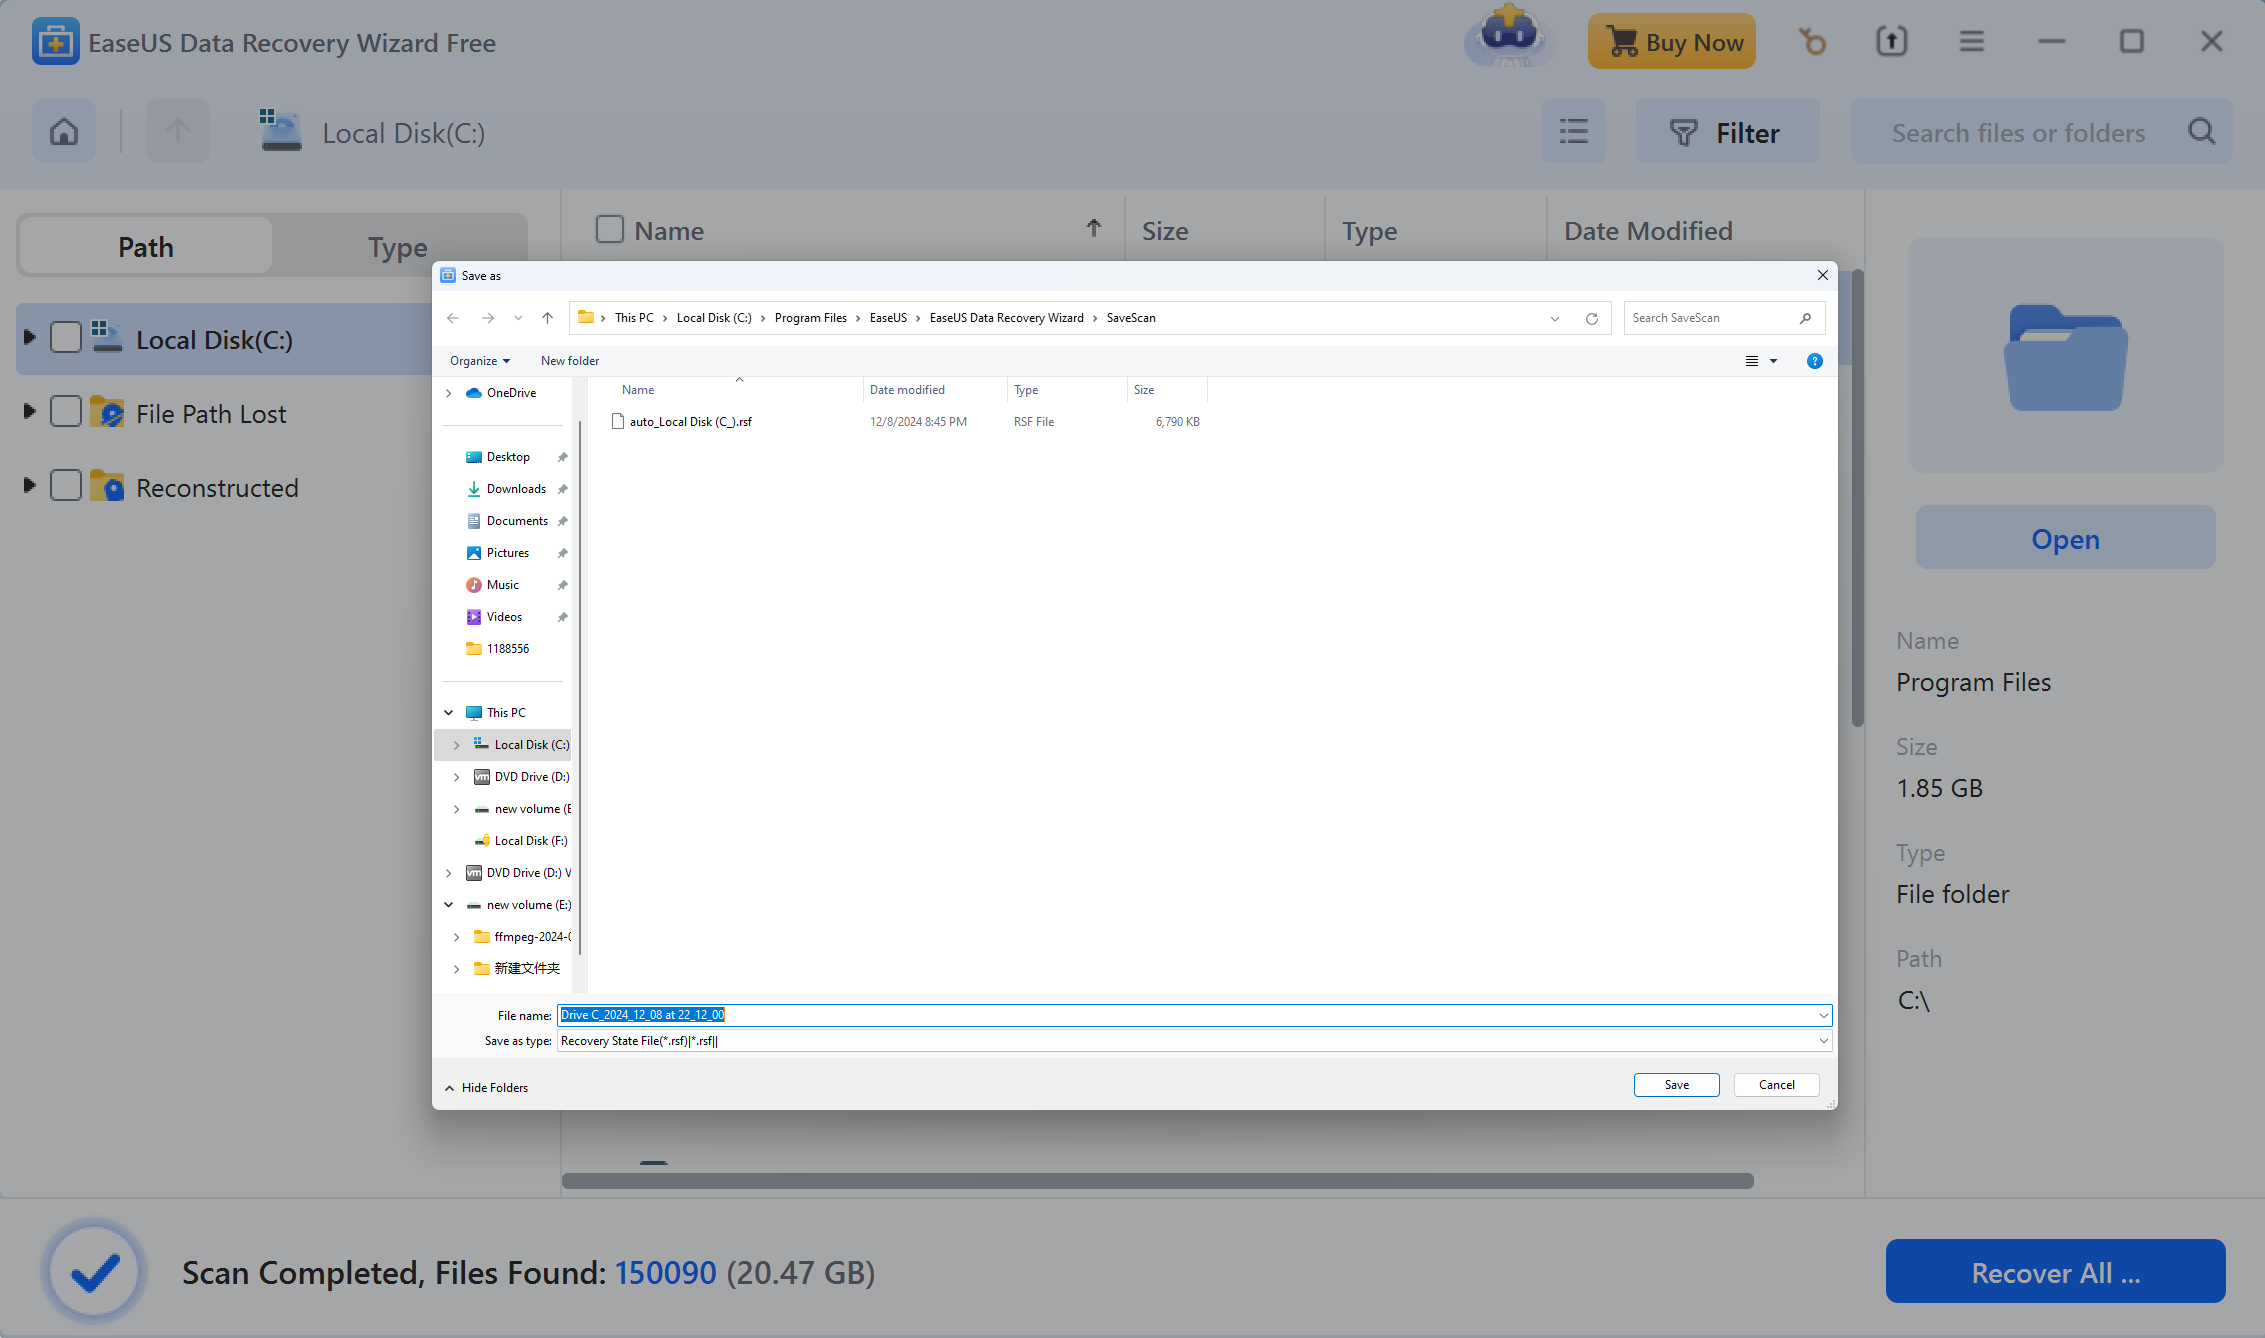The height and width of the screenshot is (1338, 2265).
Task: Click New folder in Save as dialog
Action: point(570,361)
